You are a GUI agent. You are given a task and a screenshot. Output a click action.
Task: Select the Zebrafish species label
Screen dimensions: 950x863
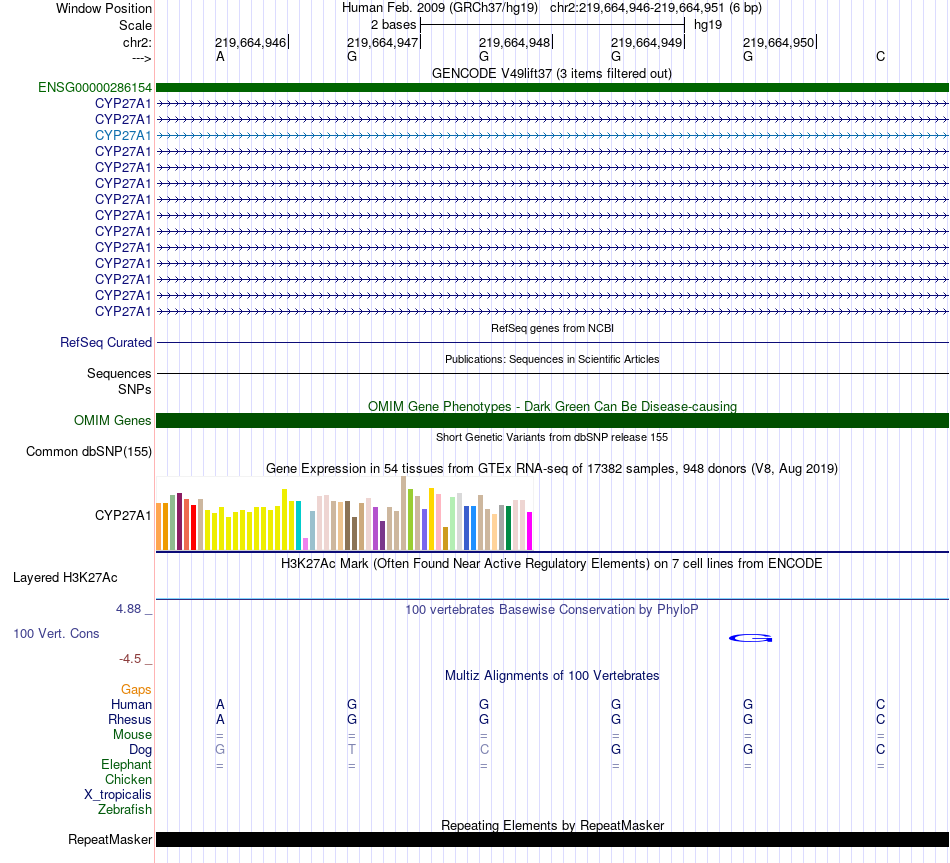pyautogui.click(x=125, y=809)
